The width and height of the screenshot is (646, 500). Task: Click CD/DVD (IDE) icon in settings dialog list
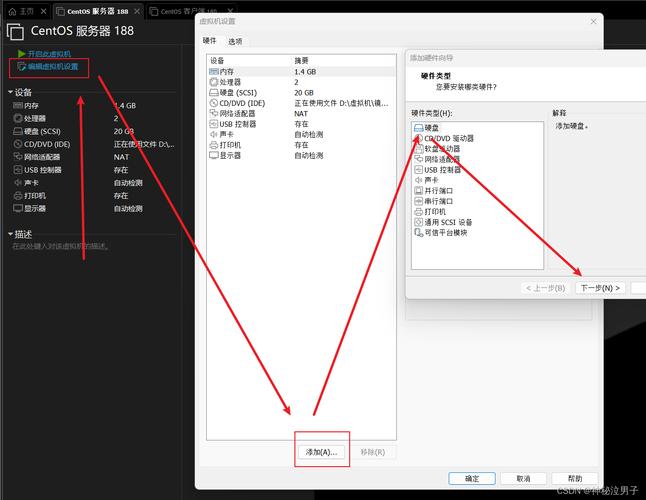pos(214,103)
